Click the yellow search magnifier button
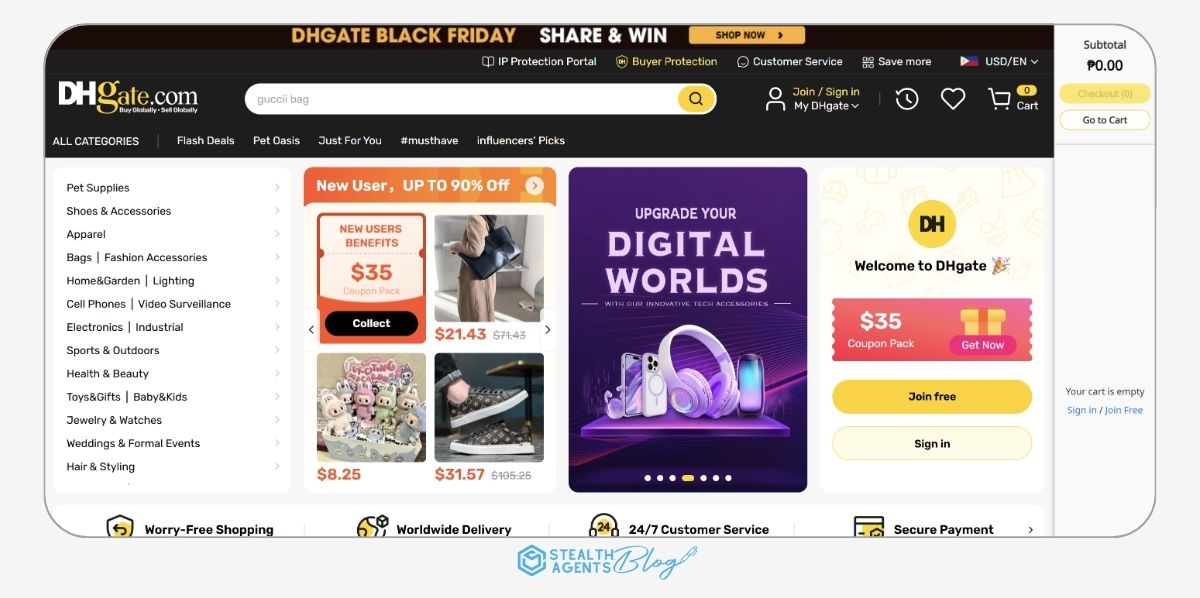This screenshot has height=598, width=1200. [x=696, y=99]
